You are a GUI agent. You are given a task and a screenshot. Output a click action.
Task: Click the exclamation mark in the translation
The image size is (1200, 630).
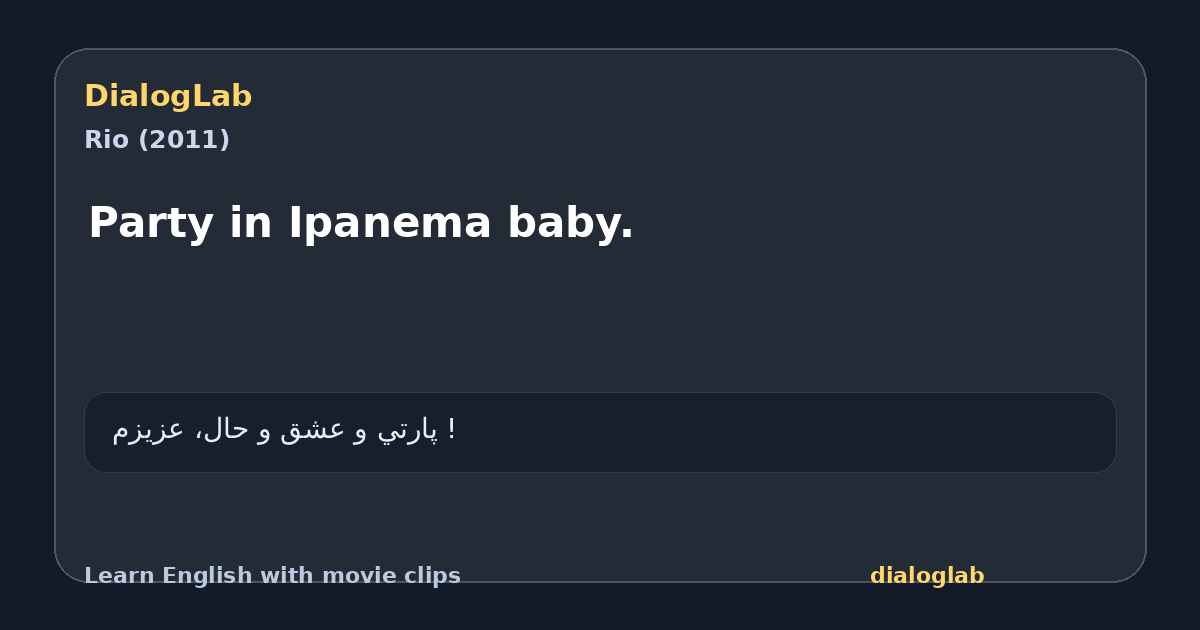click(x=452, y=429)
